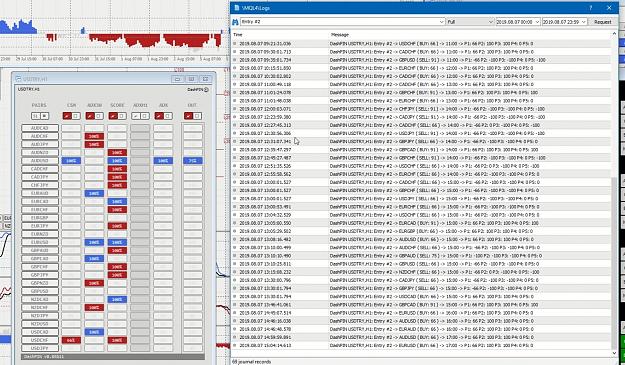Toggle the red check box under SCORE
625x365 pixels.
pos(113,116)
